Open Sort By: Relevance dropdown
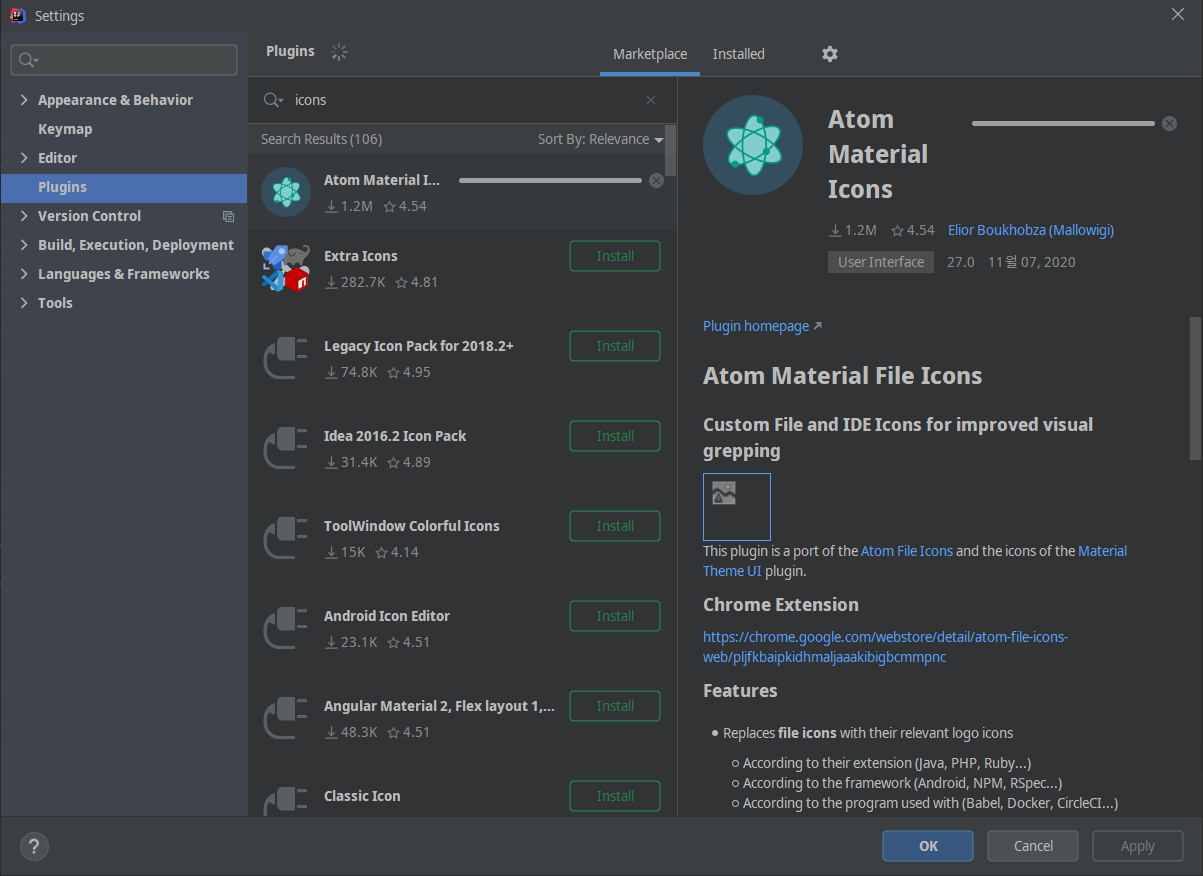This screenshot has height=876, width=1203. coord(600,139)
